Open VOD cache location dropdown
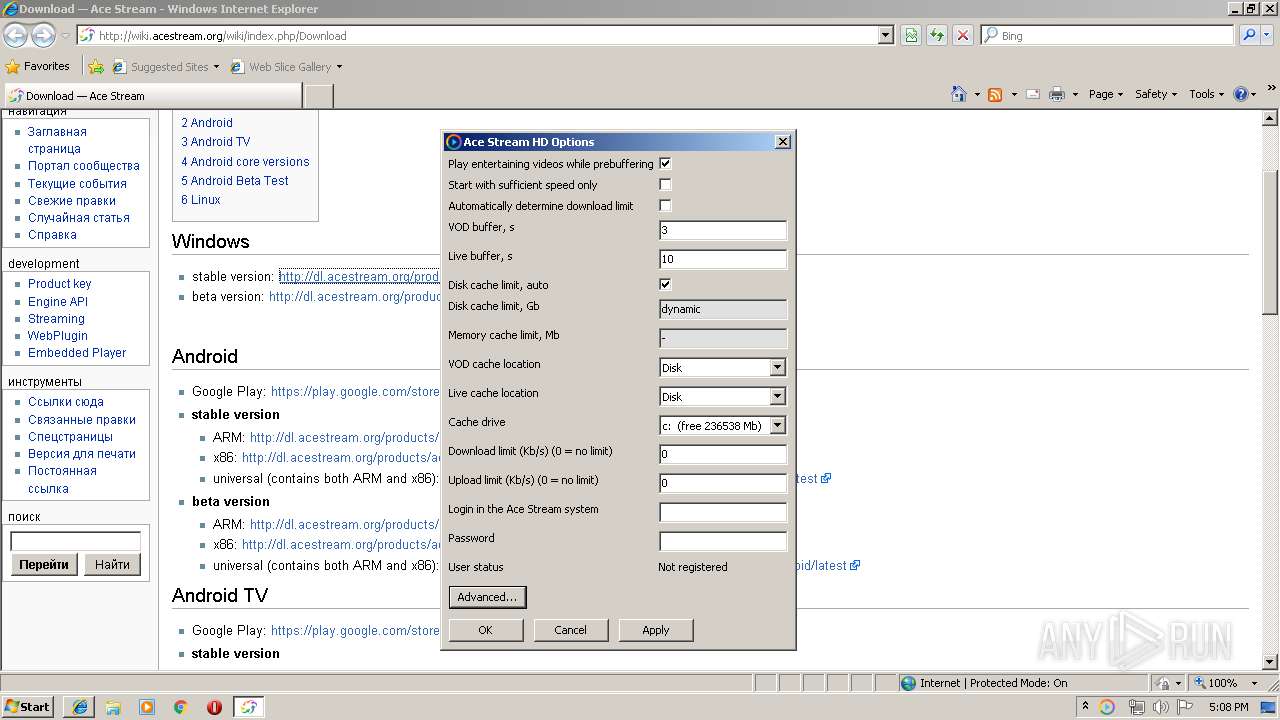 coord(777,367)
